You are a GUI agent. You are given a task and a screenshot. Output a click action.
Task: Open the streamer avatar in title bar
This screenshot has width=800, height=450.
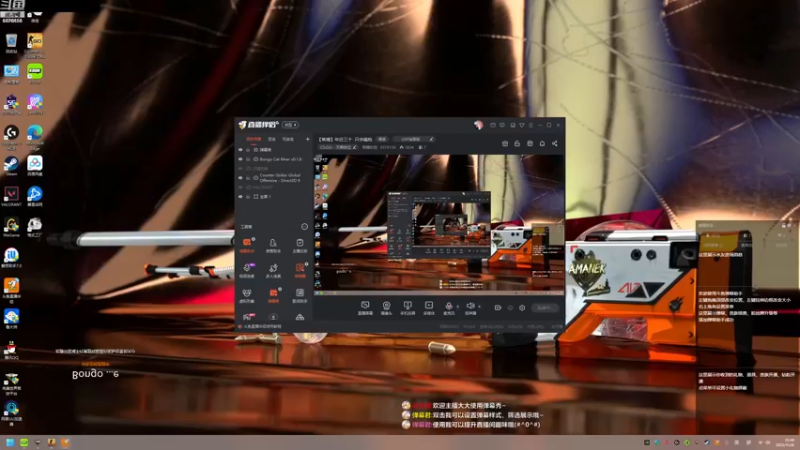pyautogui.click(x=478, y=125)
